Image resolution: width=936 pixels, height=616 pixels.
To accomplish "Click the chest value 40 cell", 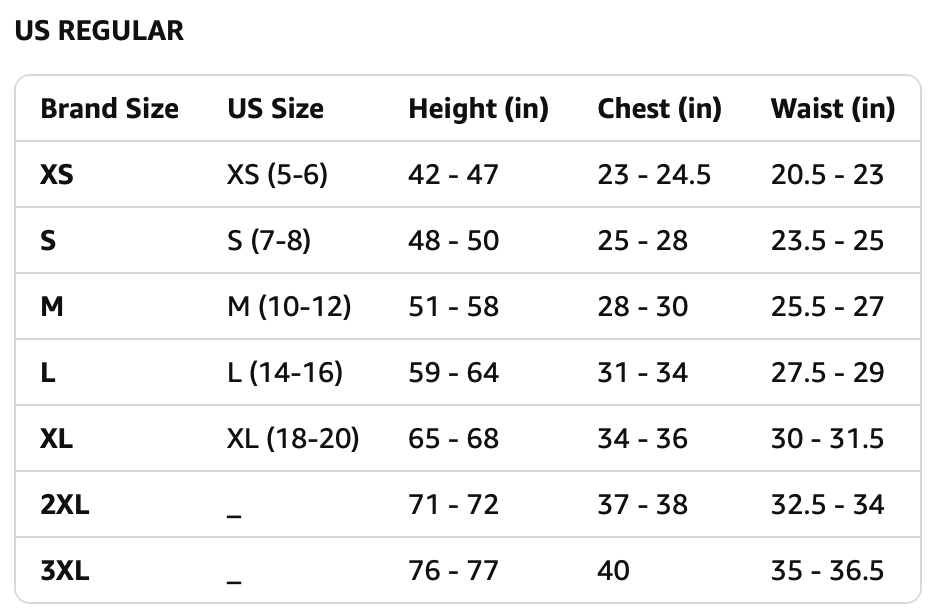I will [x=614, y=571].
